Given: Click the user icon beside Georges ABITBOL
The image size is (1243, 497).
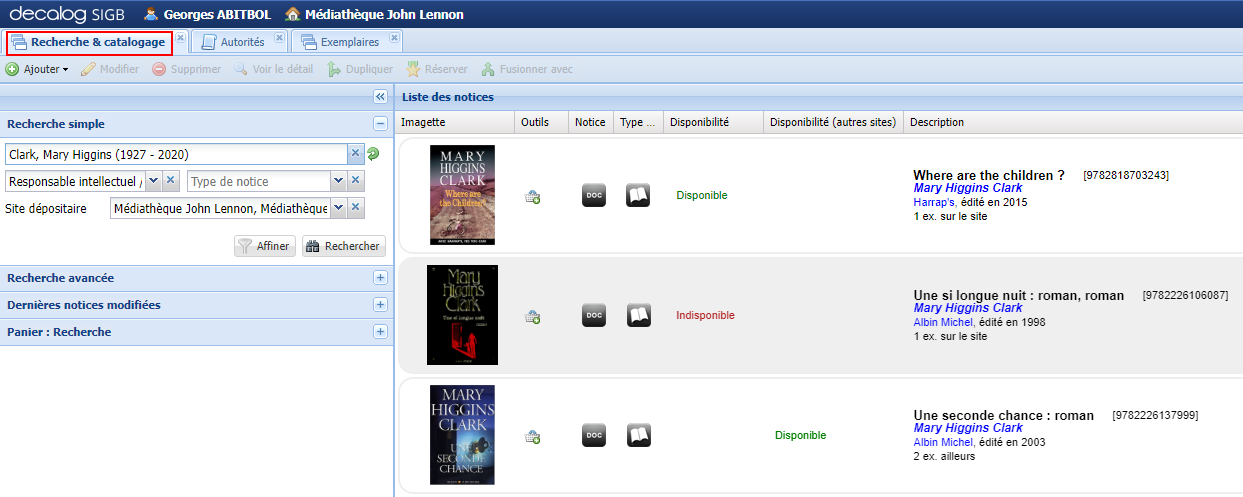Looking at the screenshot, I should 151,14.
